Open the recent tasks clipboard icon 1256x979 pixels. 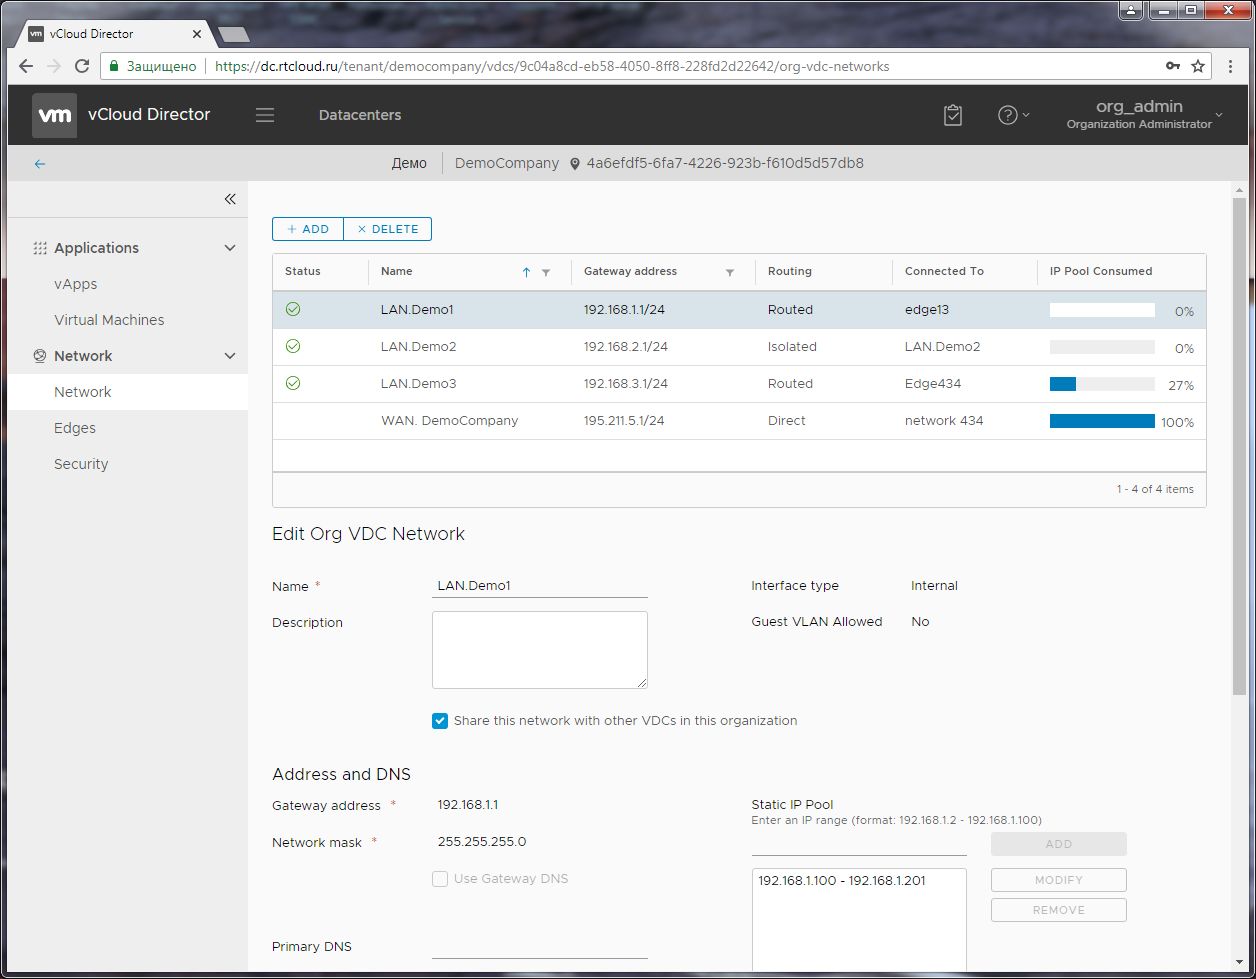click(953, 115)
